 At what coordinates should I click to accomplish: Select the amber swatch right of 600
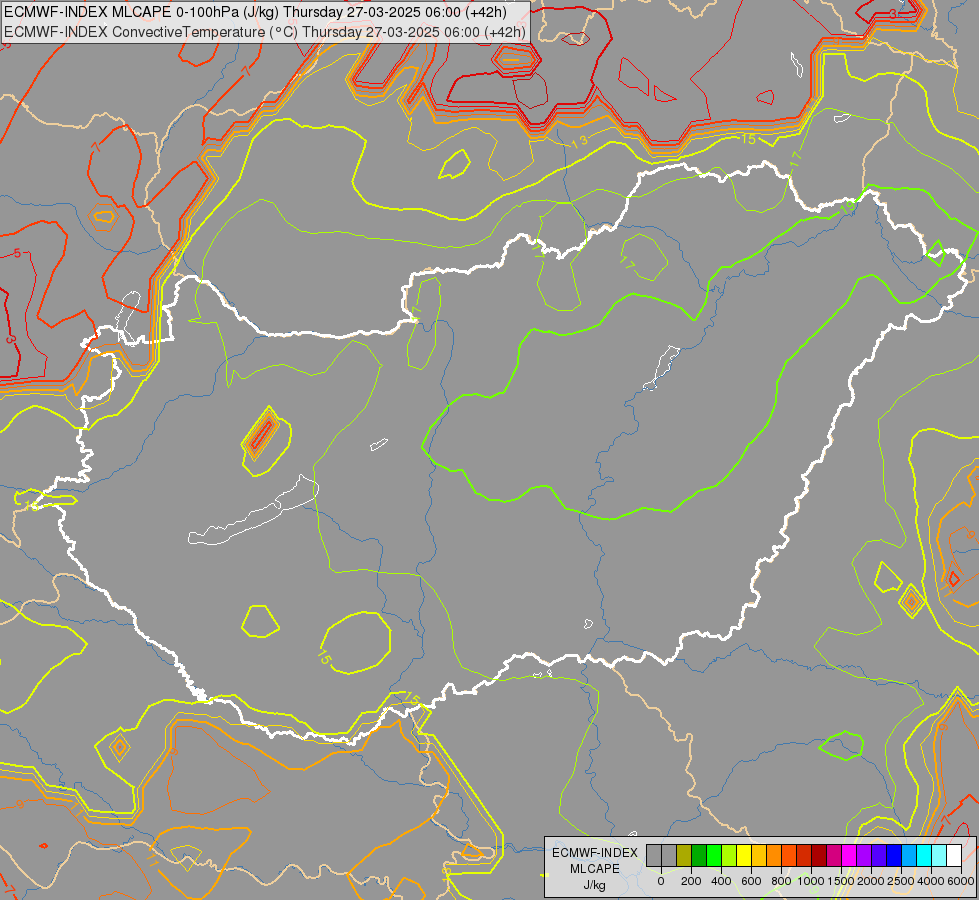[759, 855]
